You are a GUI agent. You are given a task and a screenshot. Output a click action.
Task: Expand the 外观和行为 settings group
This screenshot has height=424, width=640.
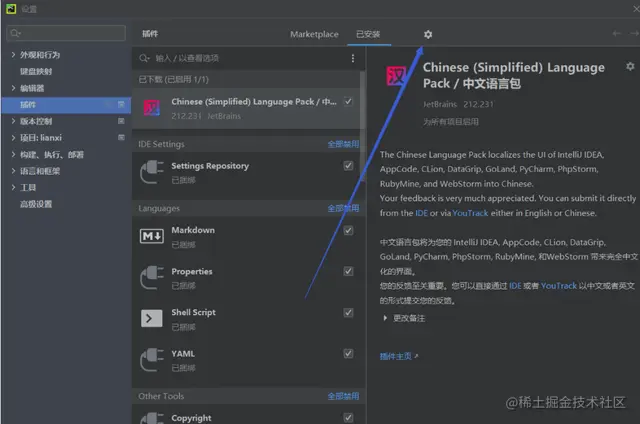13,55
